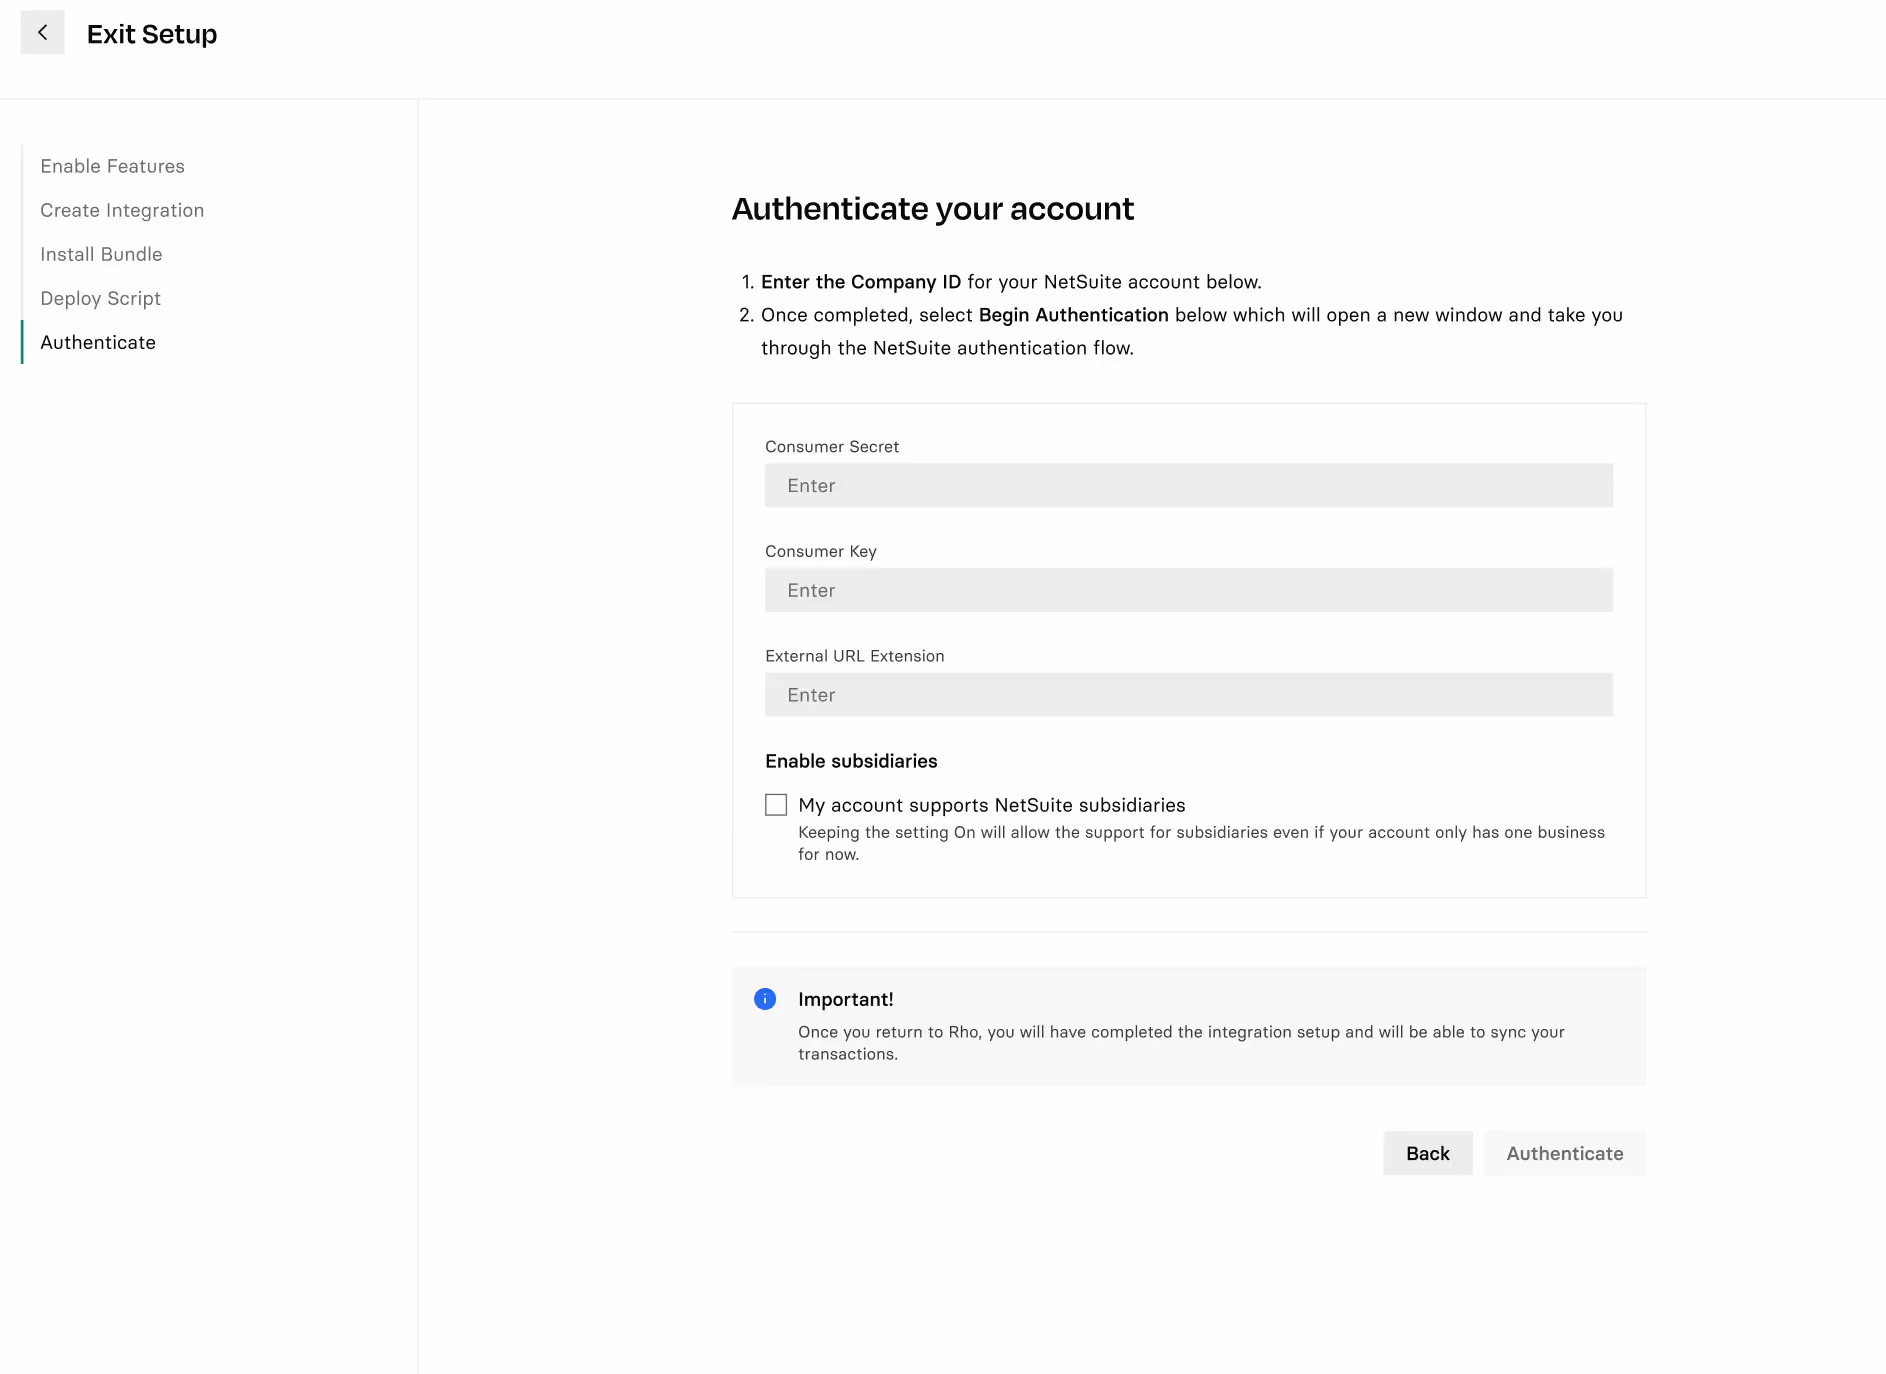
Task: Open the Enable Features step
Action: [x=112, y=166]
